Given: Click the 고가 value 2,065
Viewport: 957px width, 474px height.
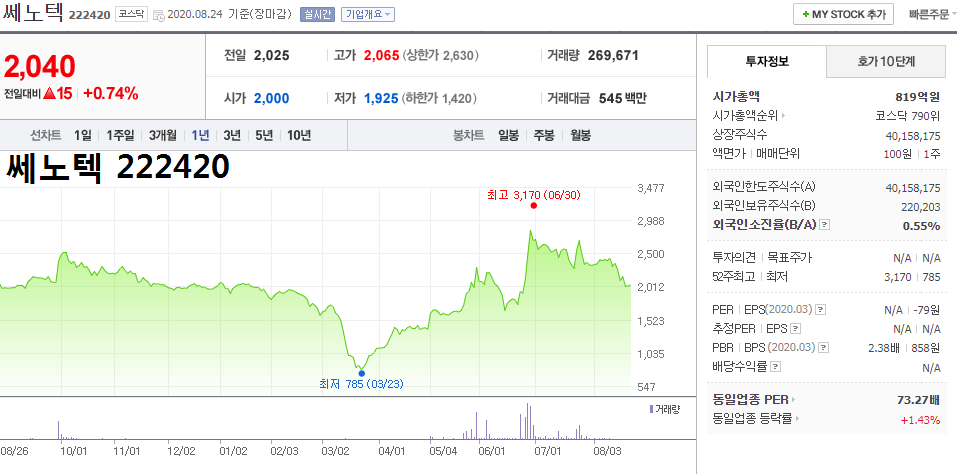Looking at the screenshot, I should click(x=381, y=56).
